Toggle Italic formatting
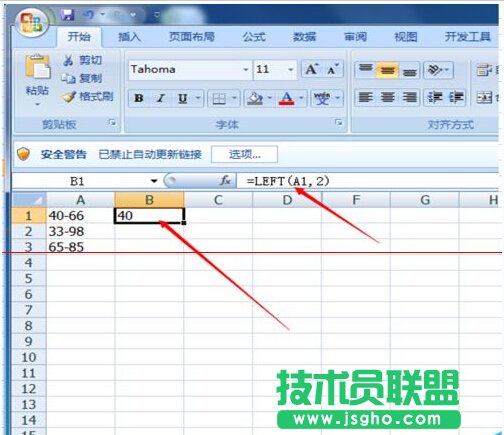504x435 pixels. (x=161, y=98)
